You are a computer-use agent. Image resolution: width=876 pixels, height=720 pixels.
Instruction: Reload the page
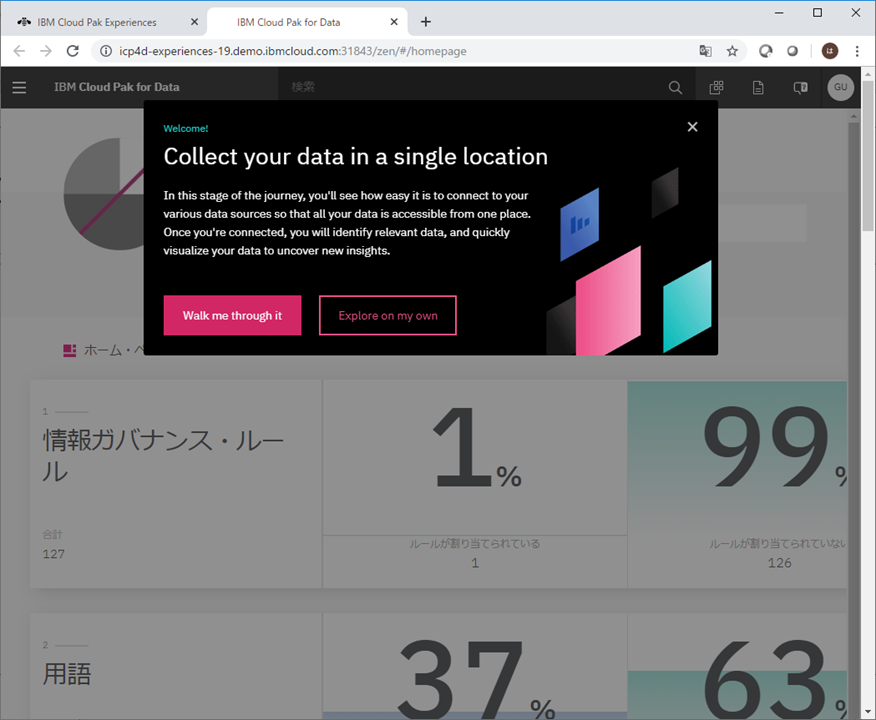pos(72,51)
